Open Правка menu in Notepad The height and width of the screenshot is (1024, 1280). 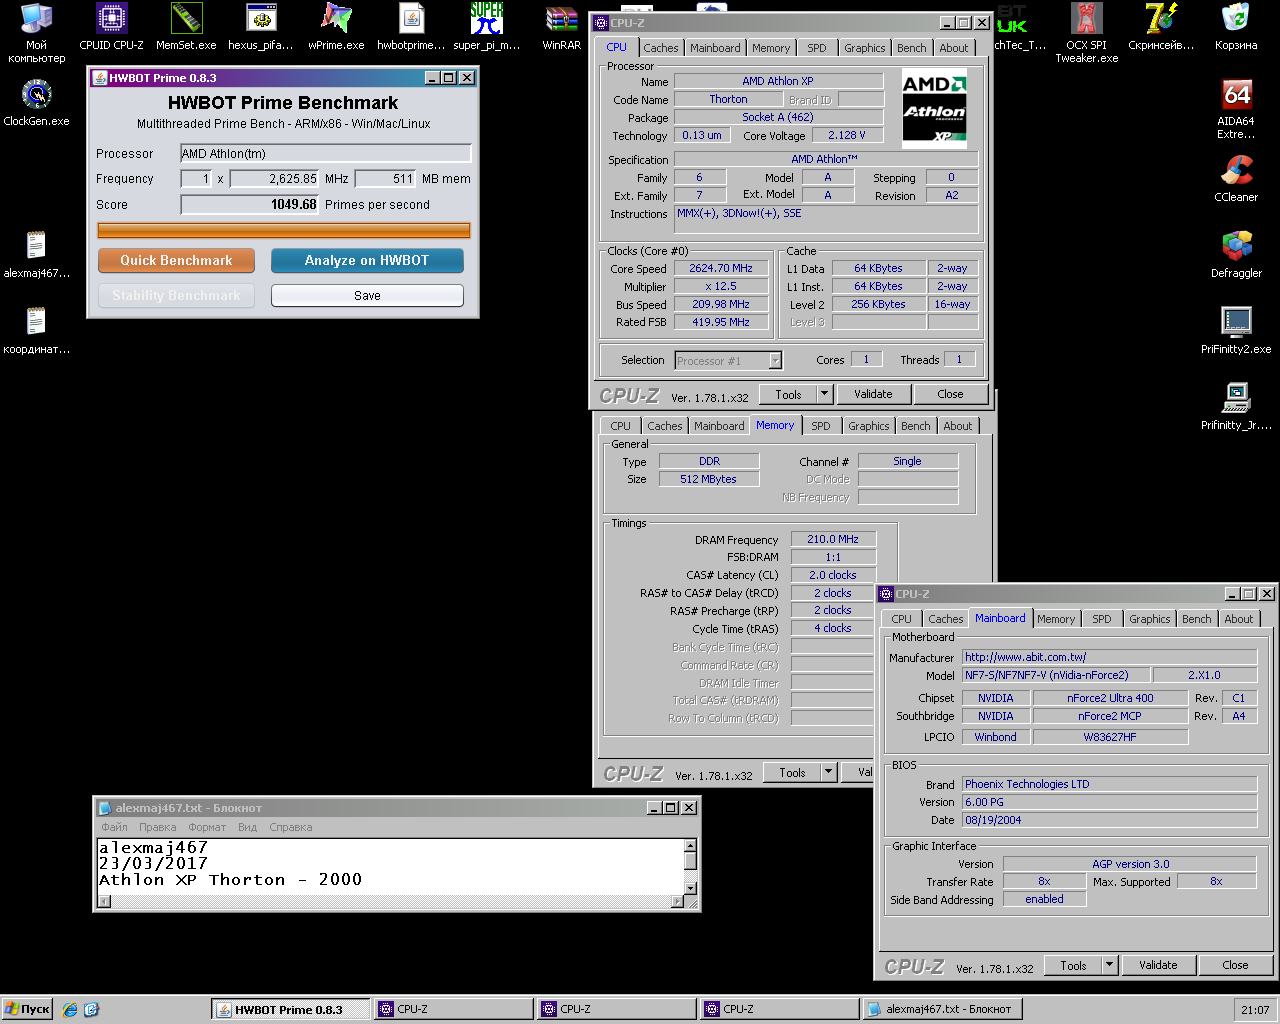coord(157,827)
